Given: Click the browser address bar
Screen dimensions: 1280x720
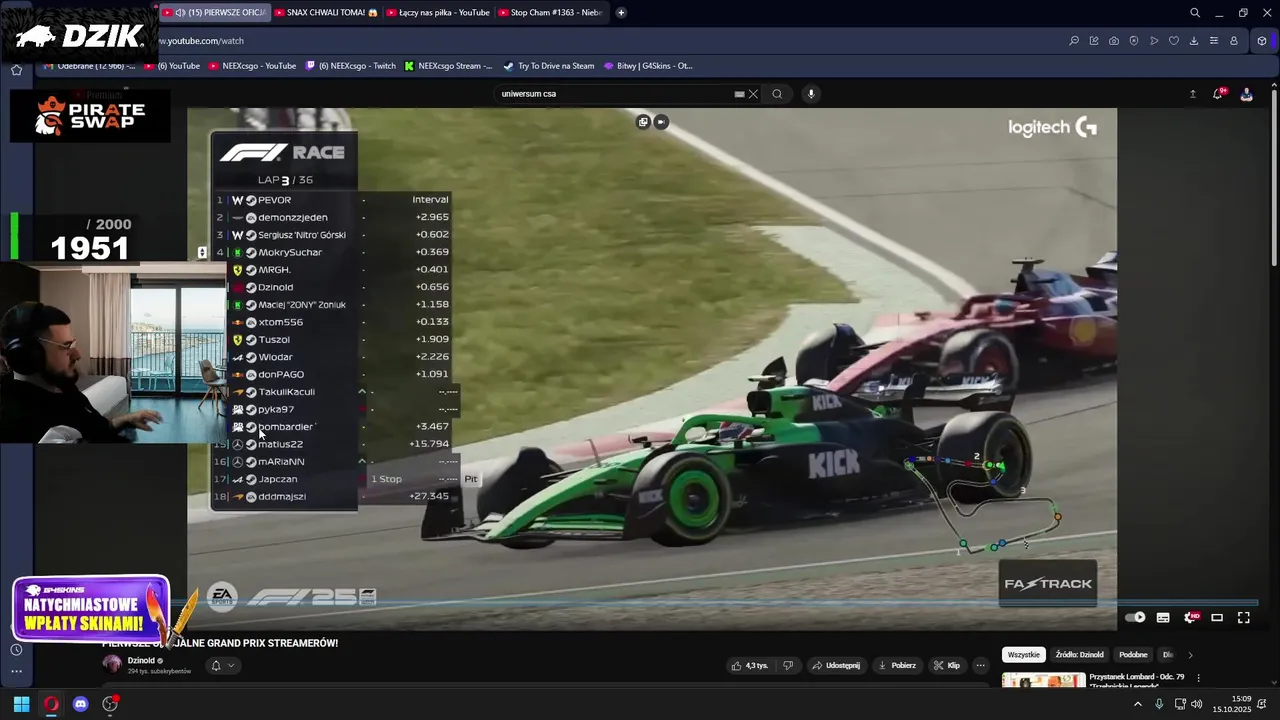Looking at the screenshot, I should [600, 41].
